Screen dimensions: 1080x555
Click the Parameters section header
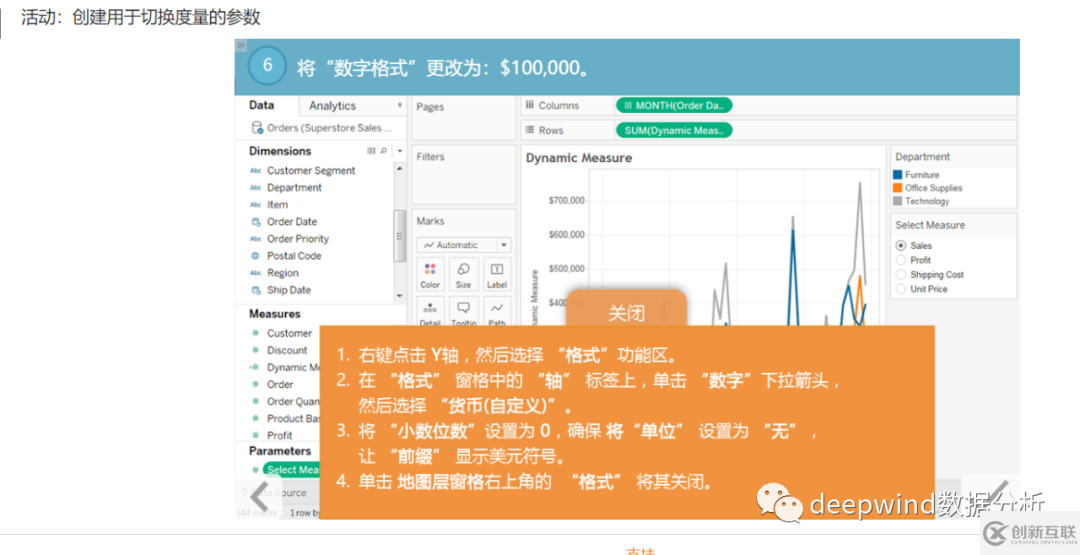coord(280,451)
